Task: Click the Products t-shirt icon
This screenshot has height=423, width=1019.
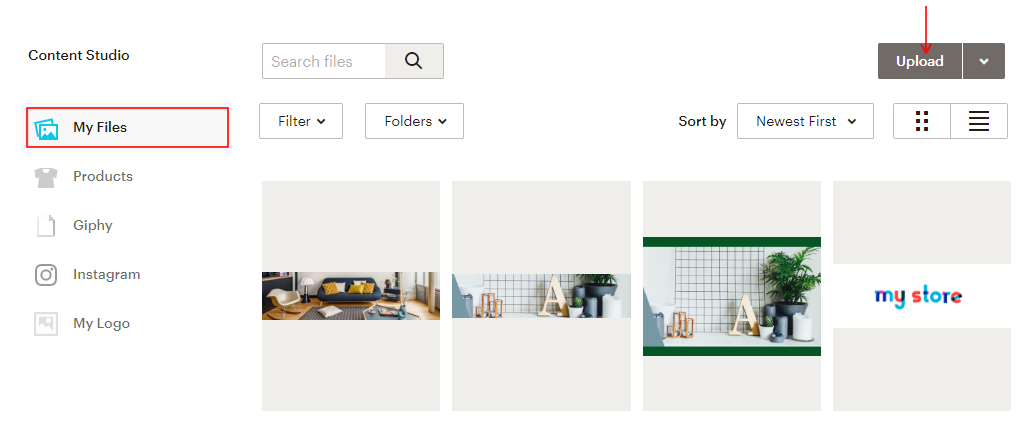Action: pos(46,177)
